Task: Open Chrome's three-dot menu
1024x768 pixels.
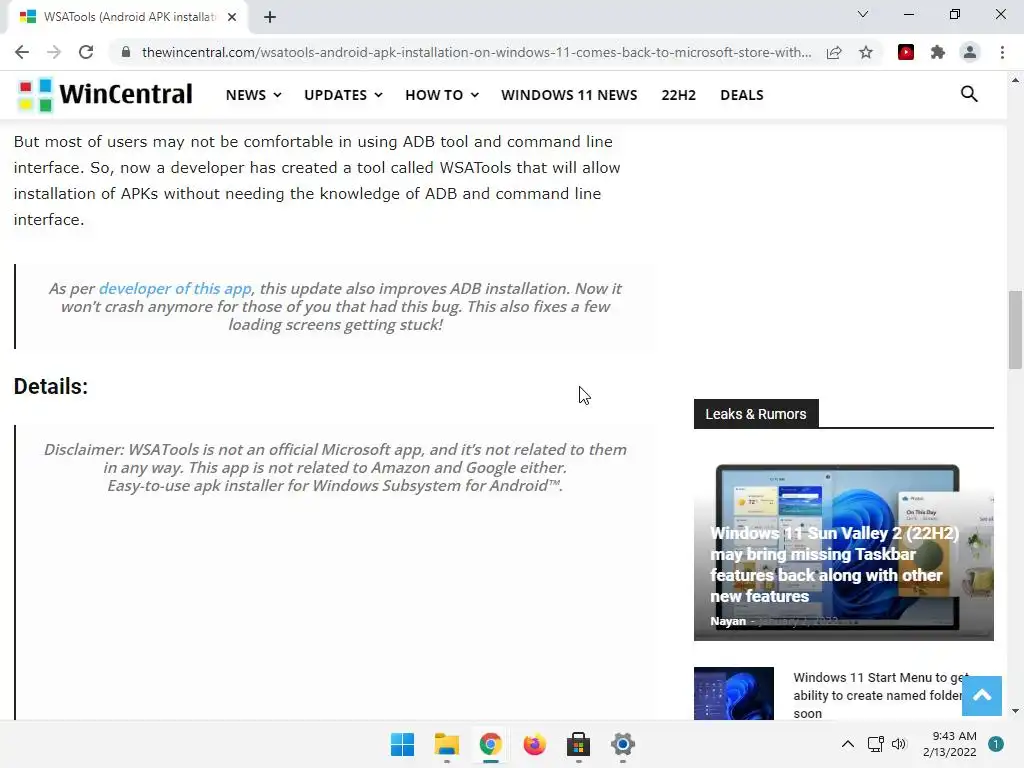Action: pyautogui.click(x=1002, y=52)
